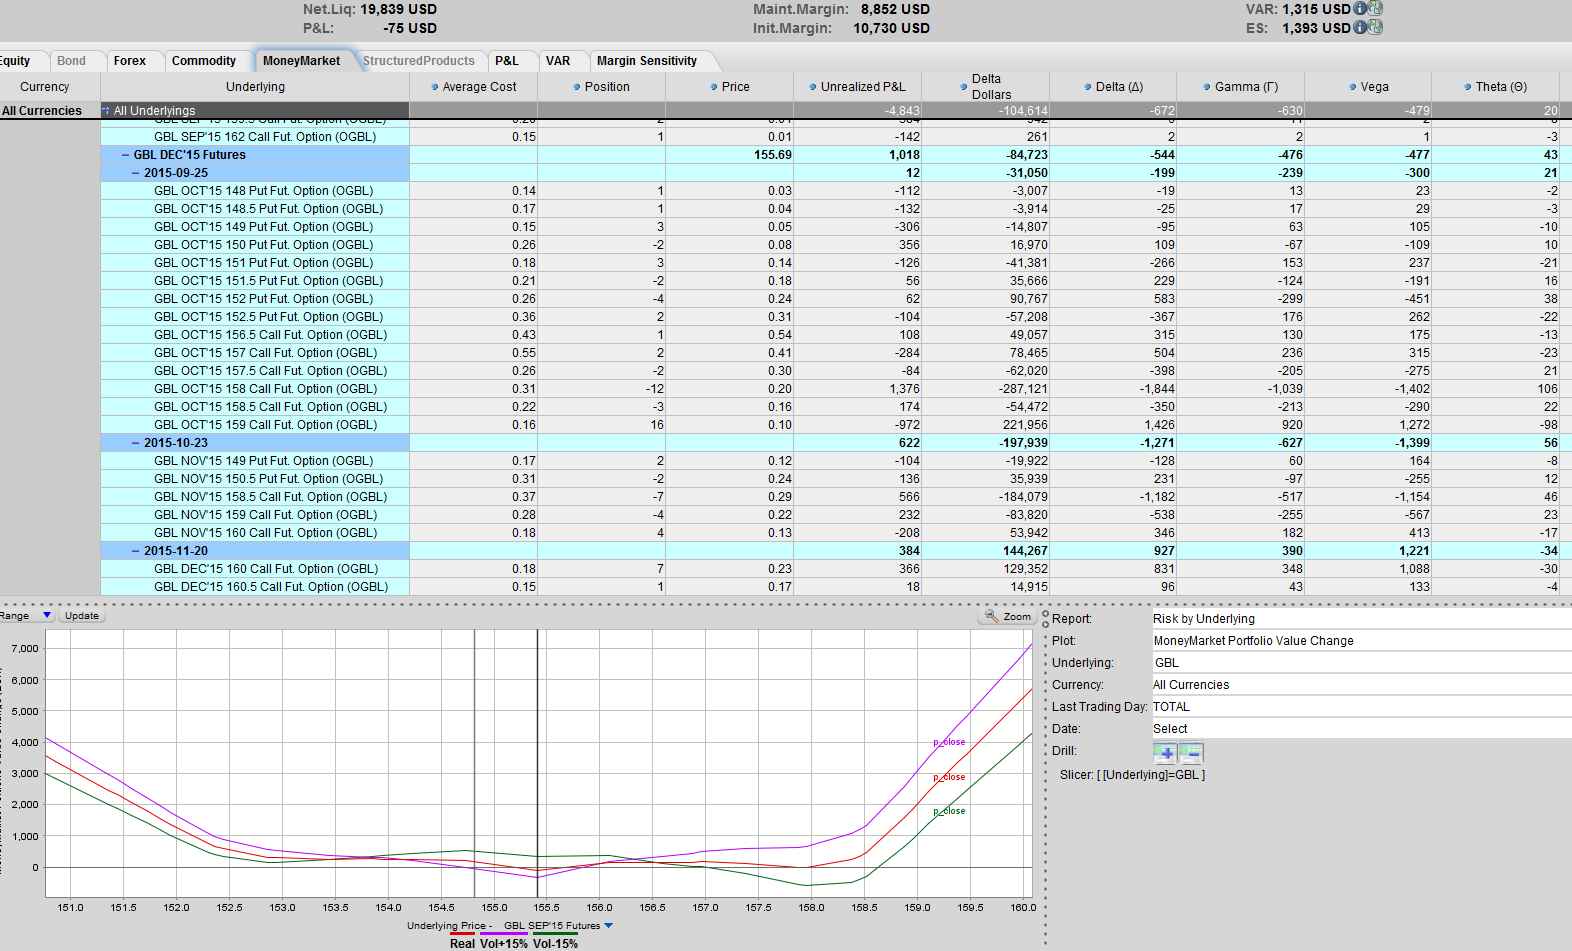The height and width of the screenshot is (951, 1572).
Task: Click the blue dot beside Position header
Action: pos(577,87)
